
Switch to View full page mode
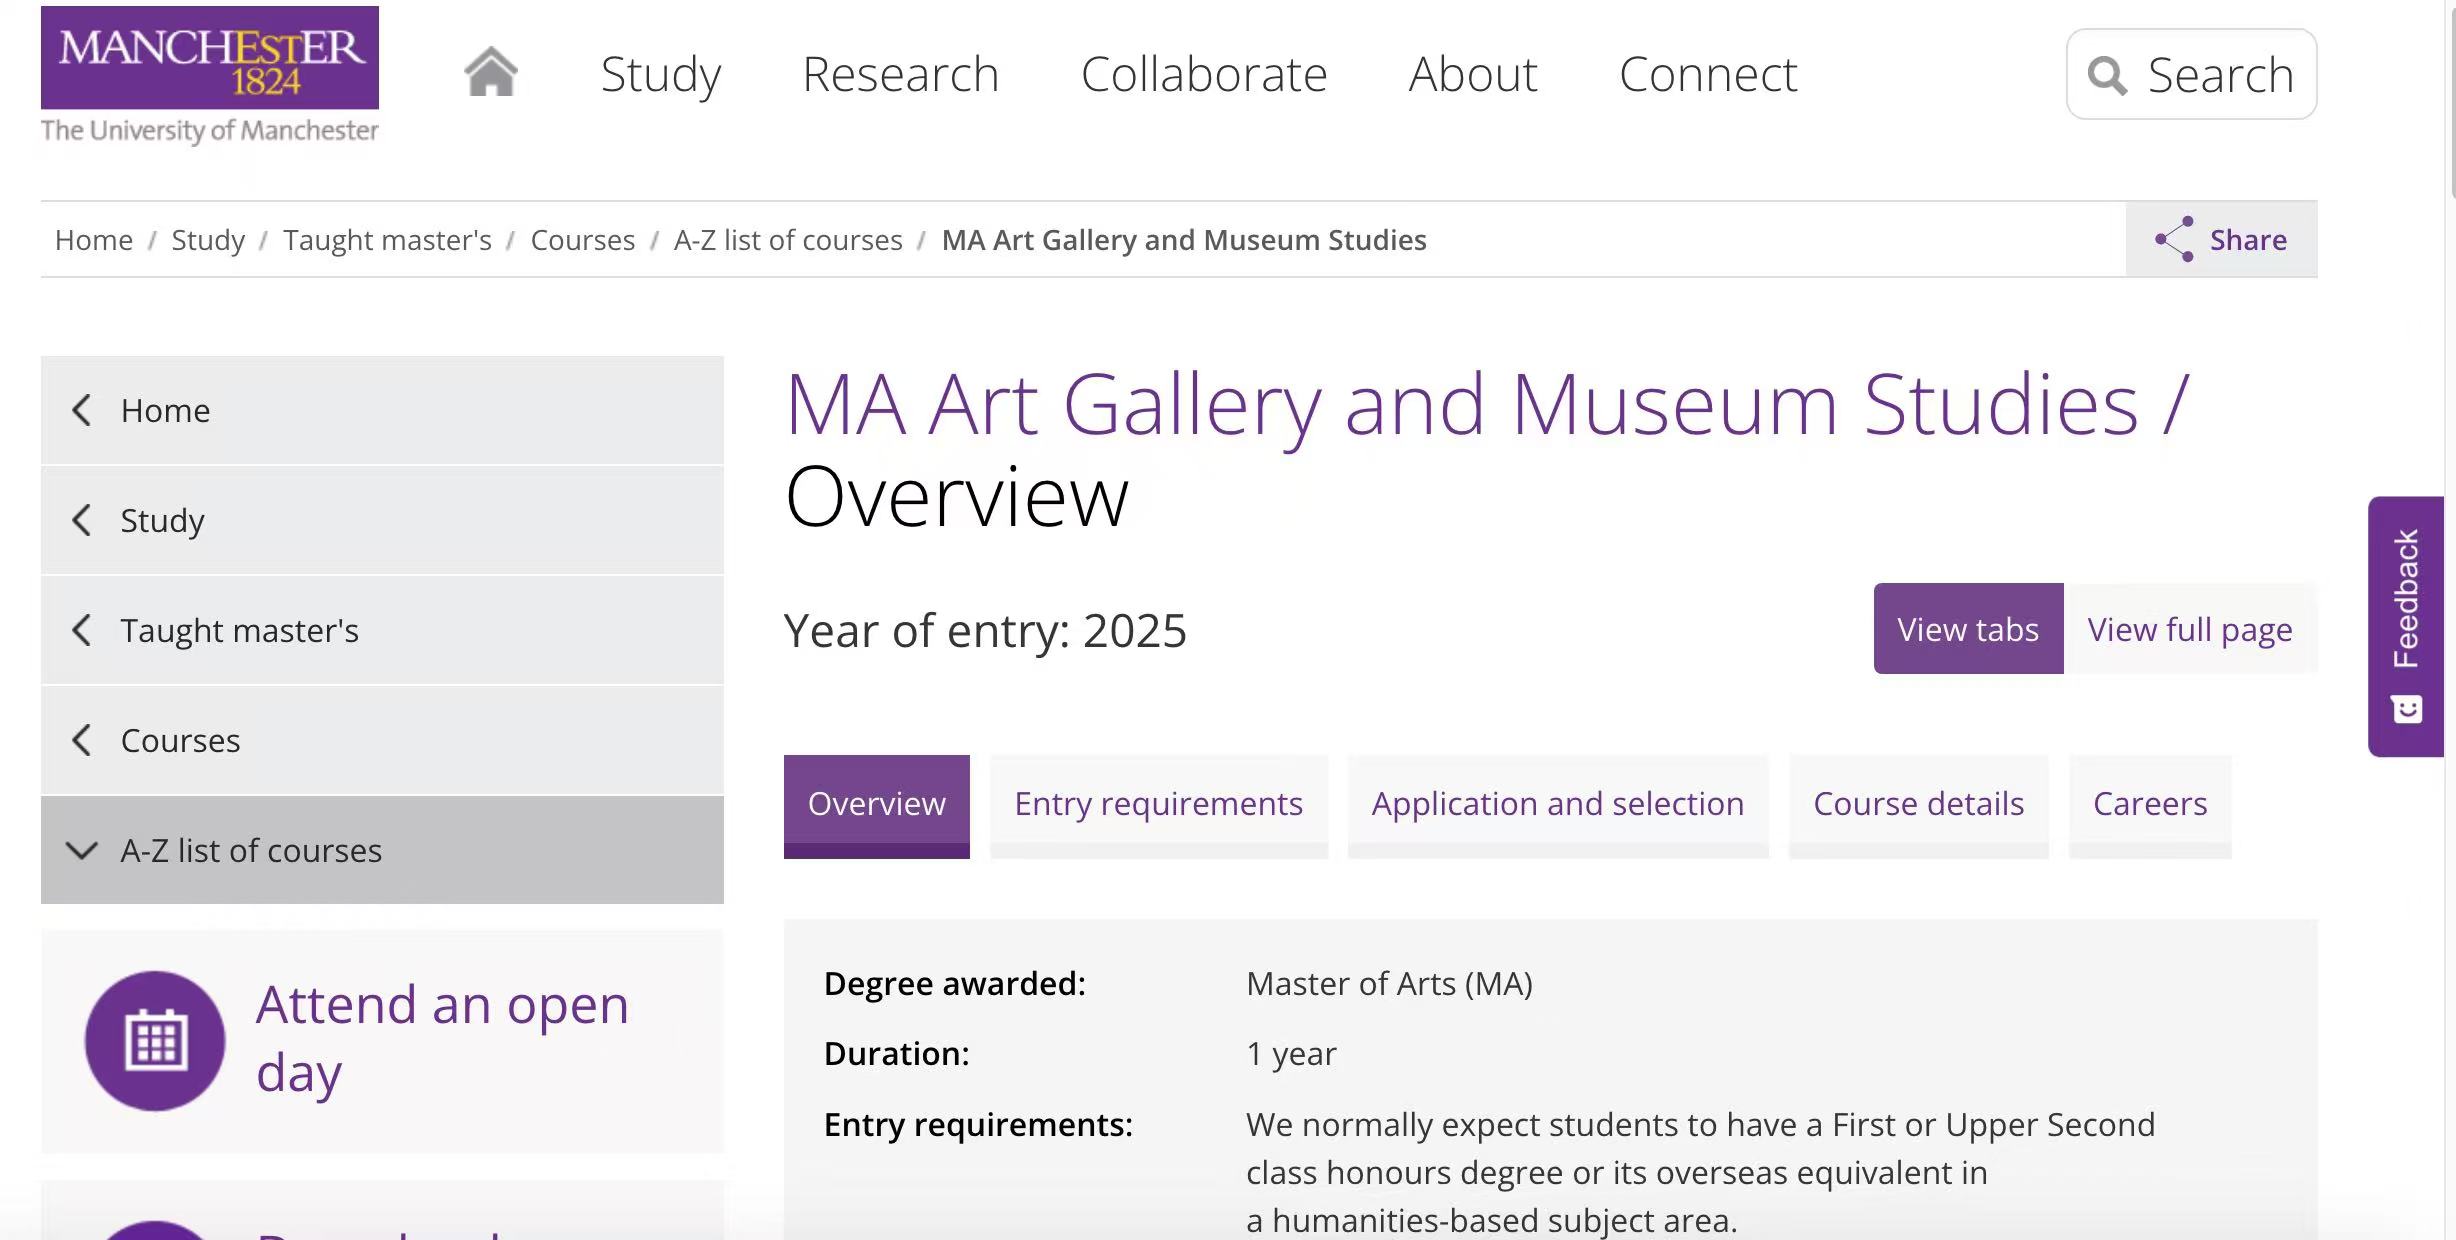2189,629
